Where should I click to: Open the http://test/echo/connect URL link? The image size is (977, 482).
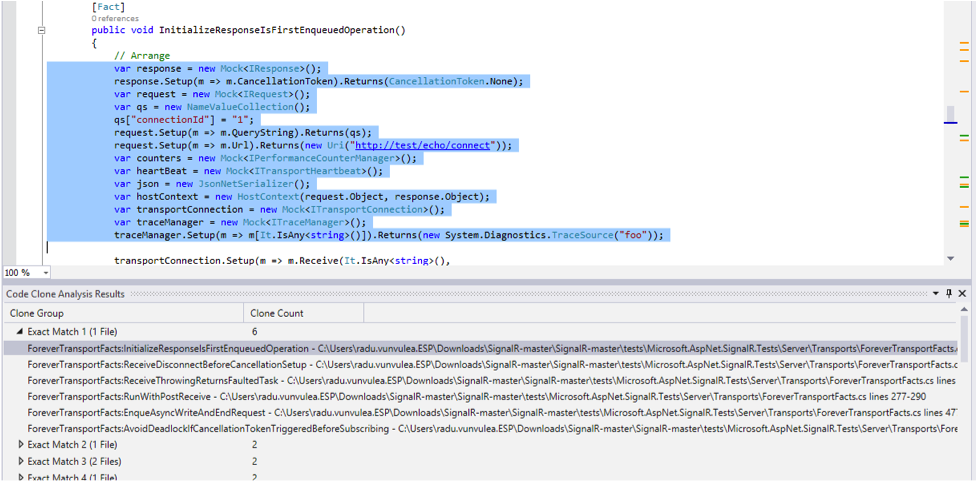[436, 145]
